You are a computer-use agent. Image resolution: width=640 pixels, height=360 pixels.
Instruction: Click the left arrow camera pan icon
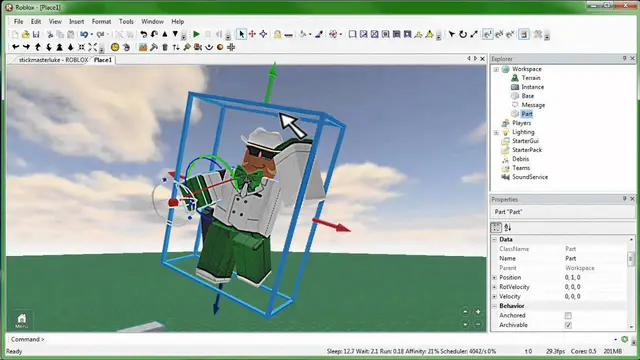[16, 47]
